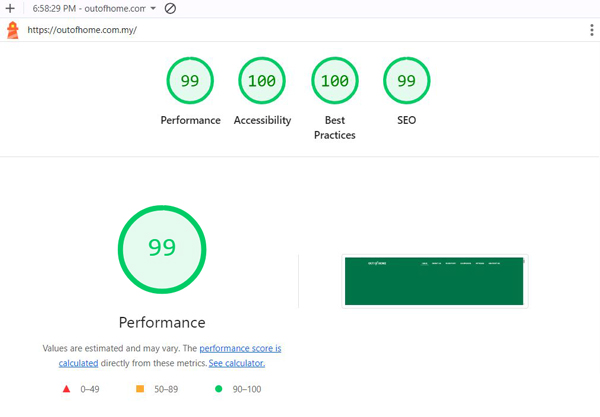Open the audited URL outofhome.com.my link
This screenshot has height=417, width=600.
tap(82, 30)
